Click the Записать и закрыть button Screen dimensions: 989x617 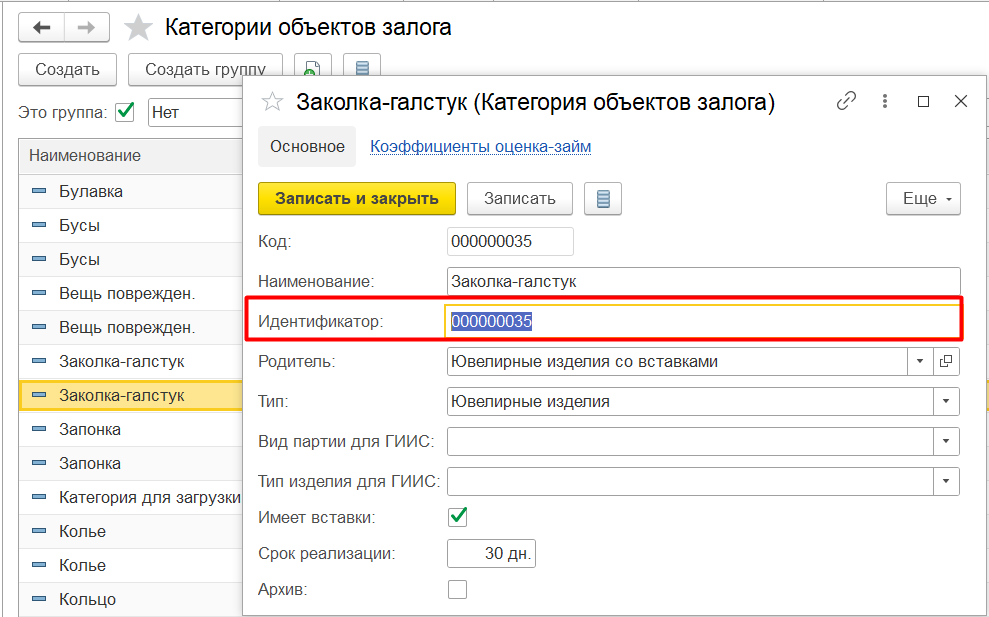[x=357, y=199]
